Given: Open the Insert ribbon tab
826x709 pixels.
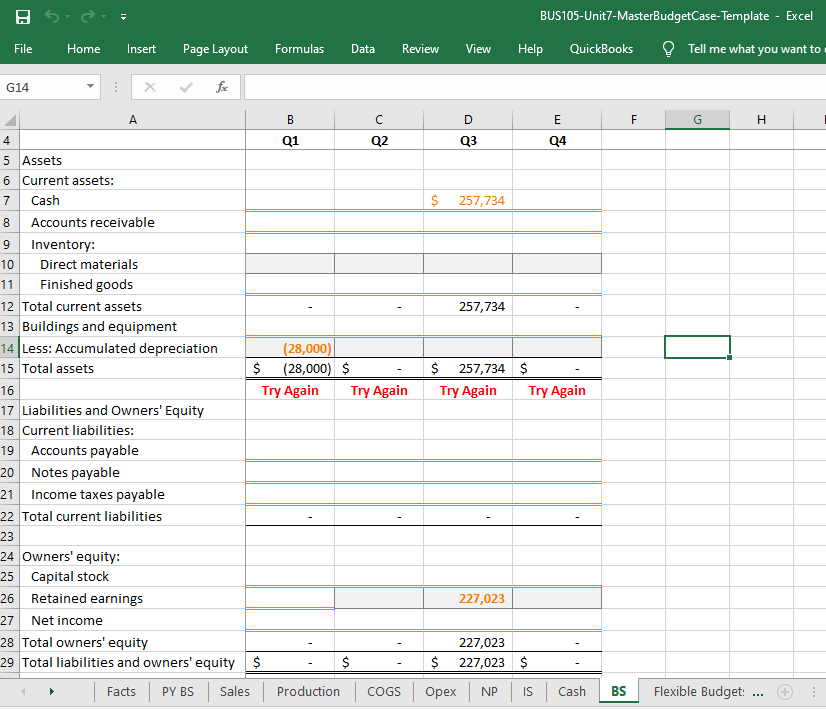Looking at the screenshot, I should [141, 49].
